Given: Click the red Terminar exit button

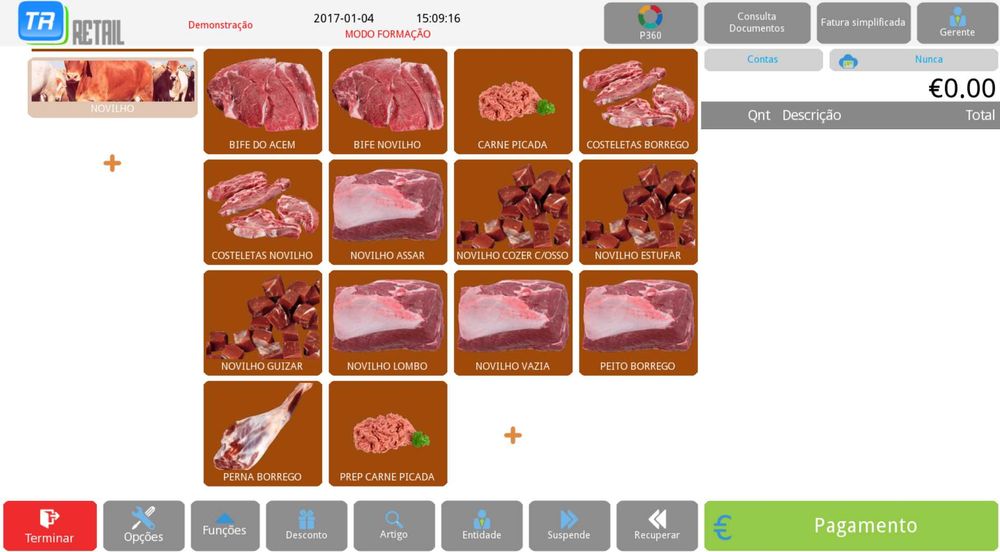Looking at the screenshot, I should [50, 526].
